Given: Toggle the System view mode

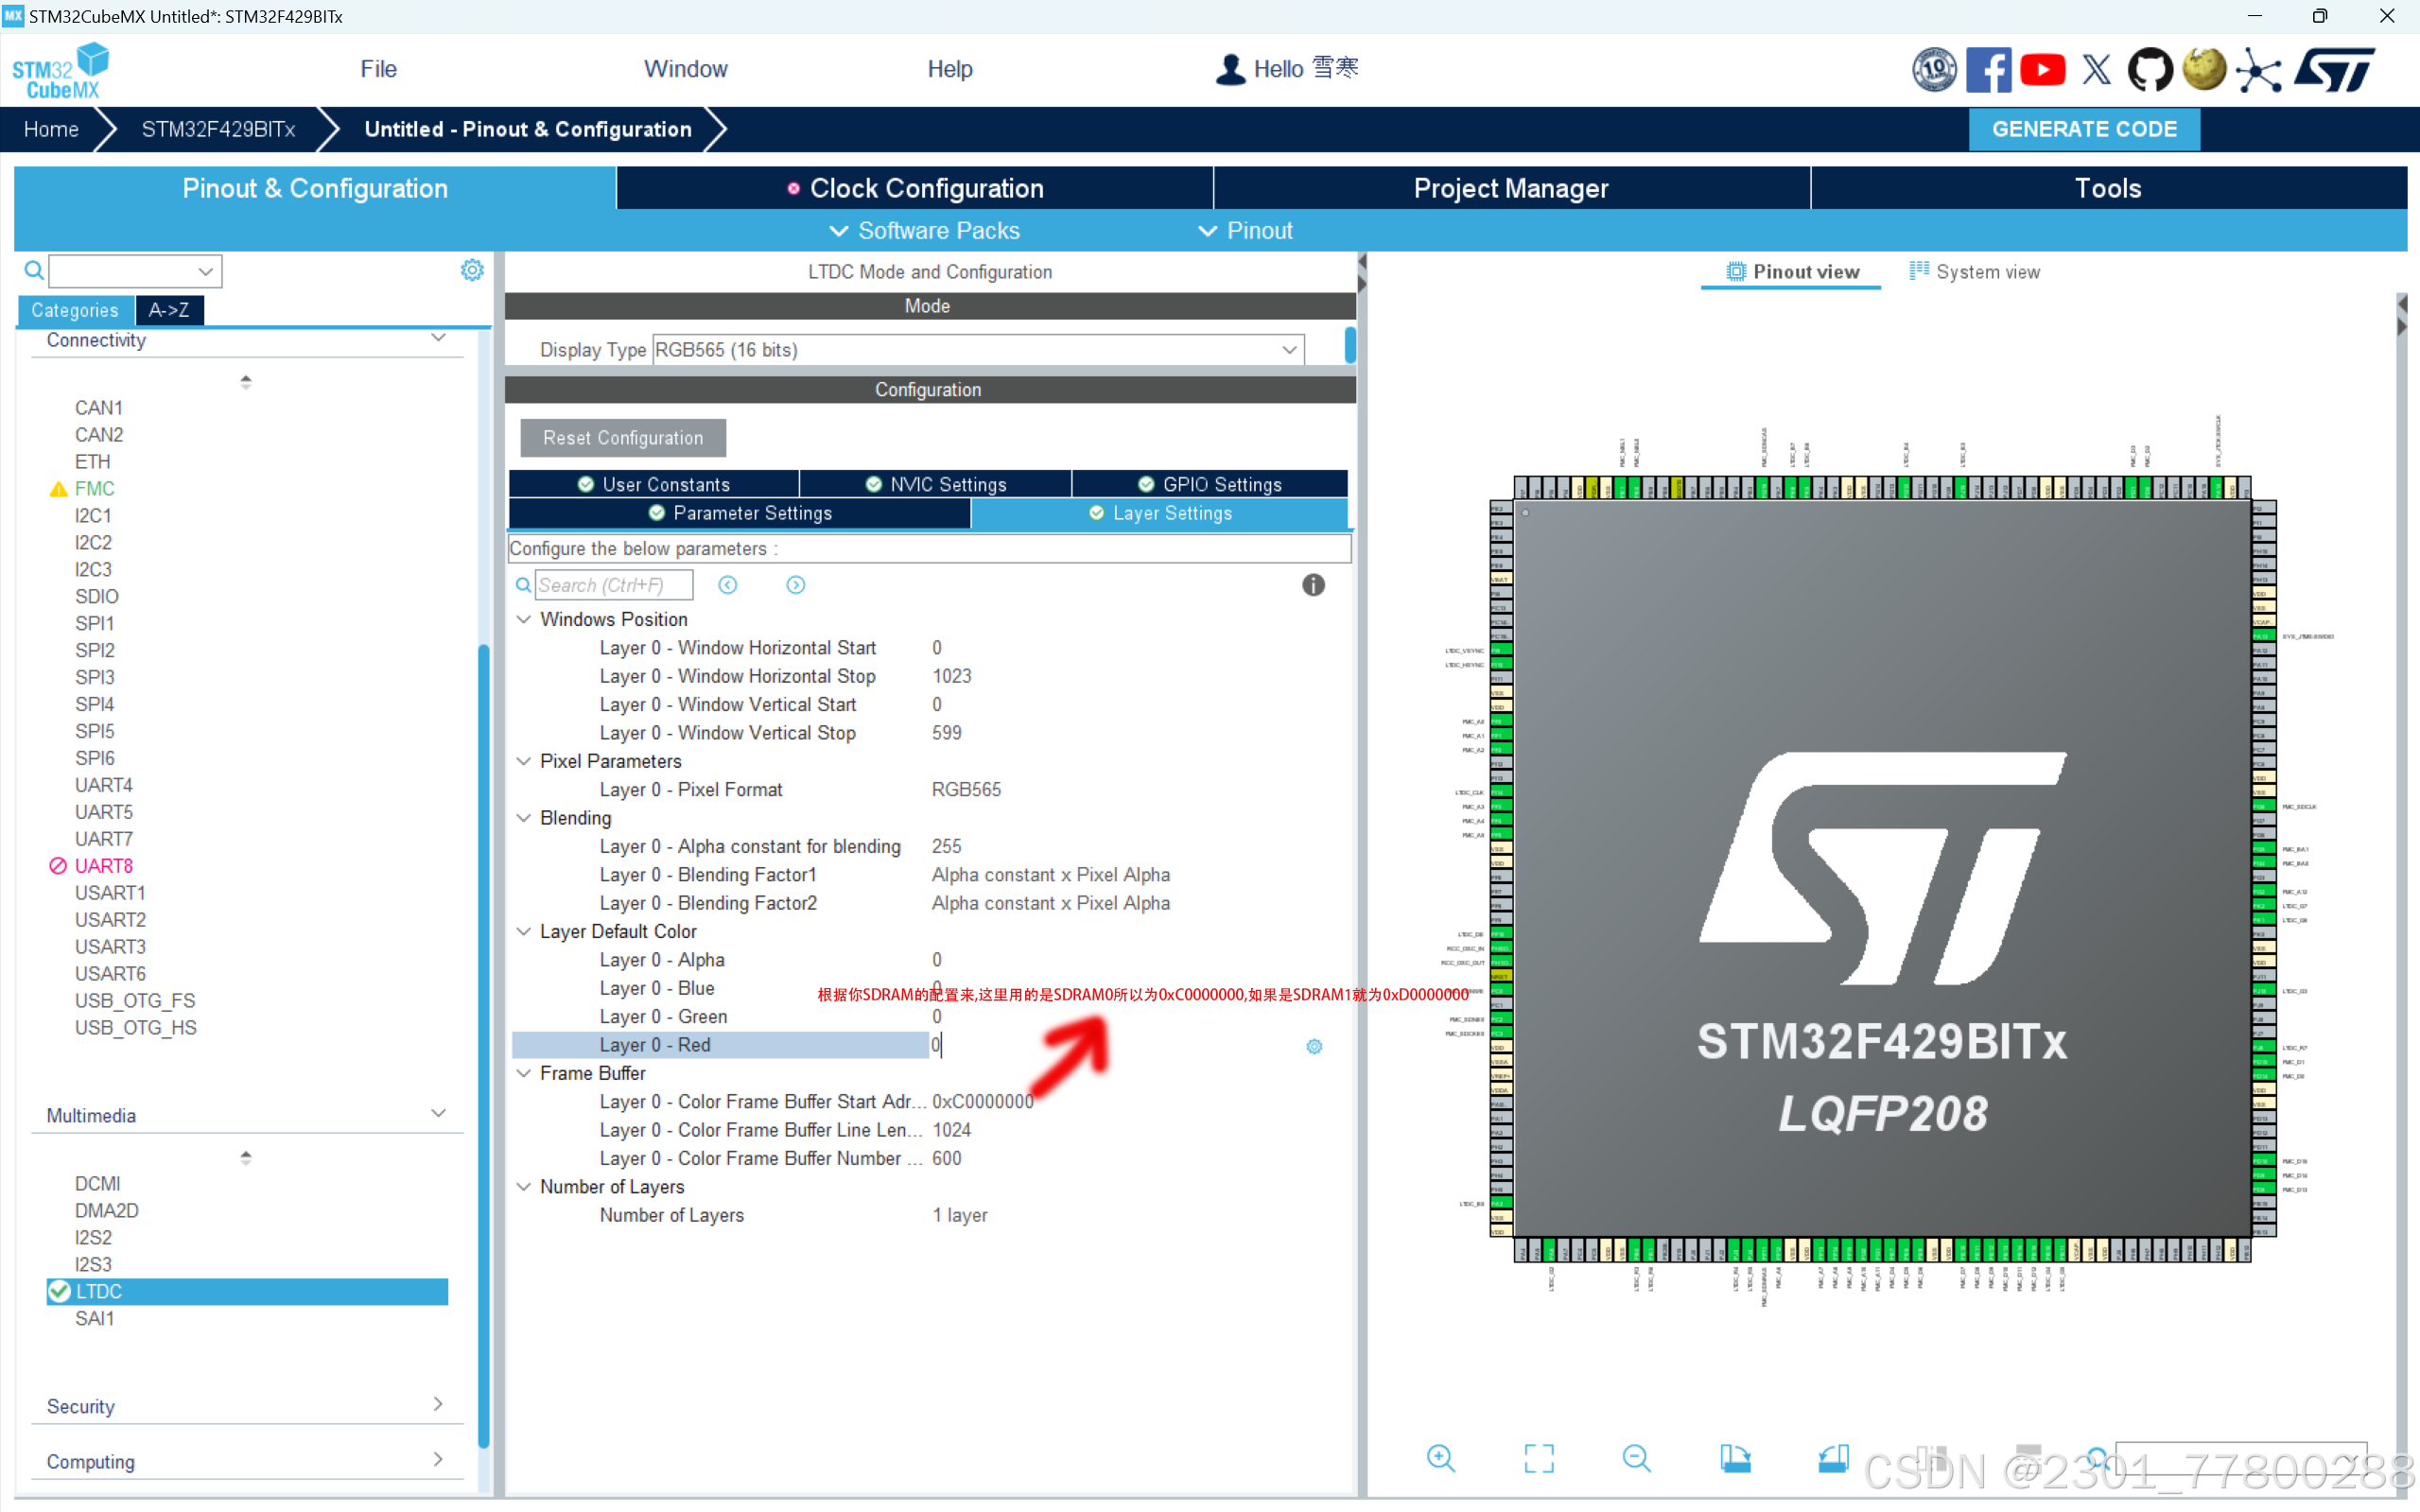Looking at the screenshot, I should tap(1974, 272).
